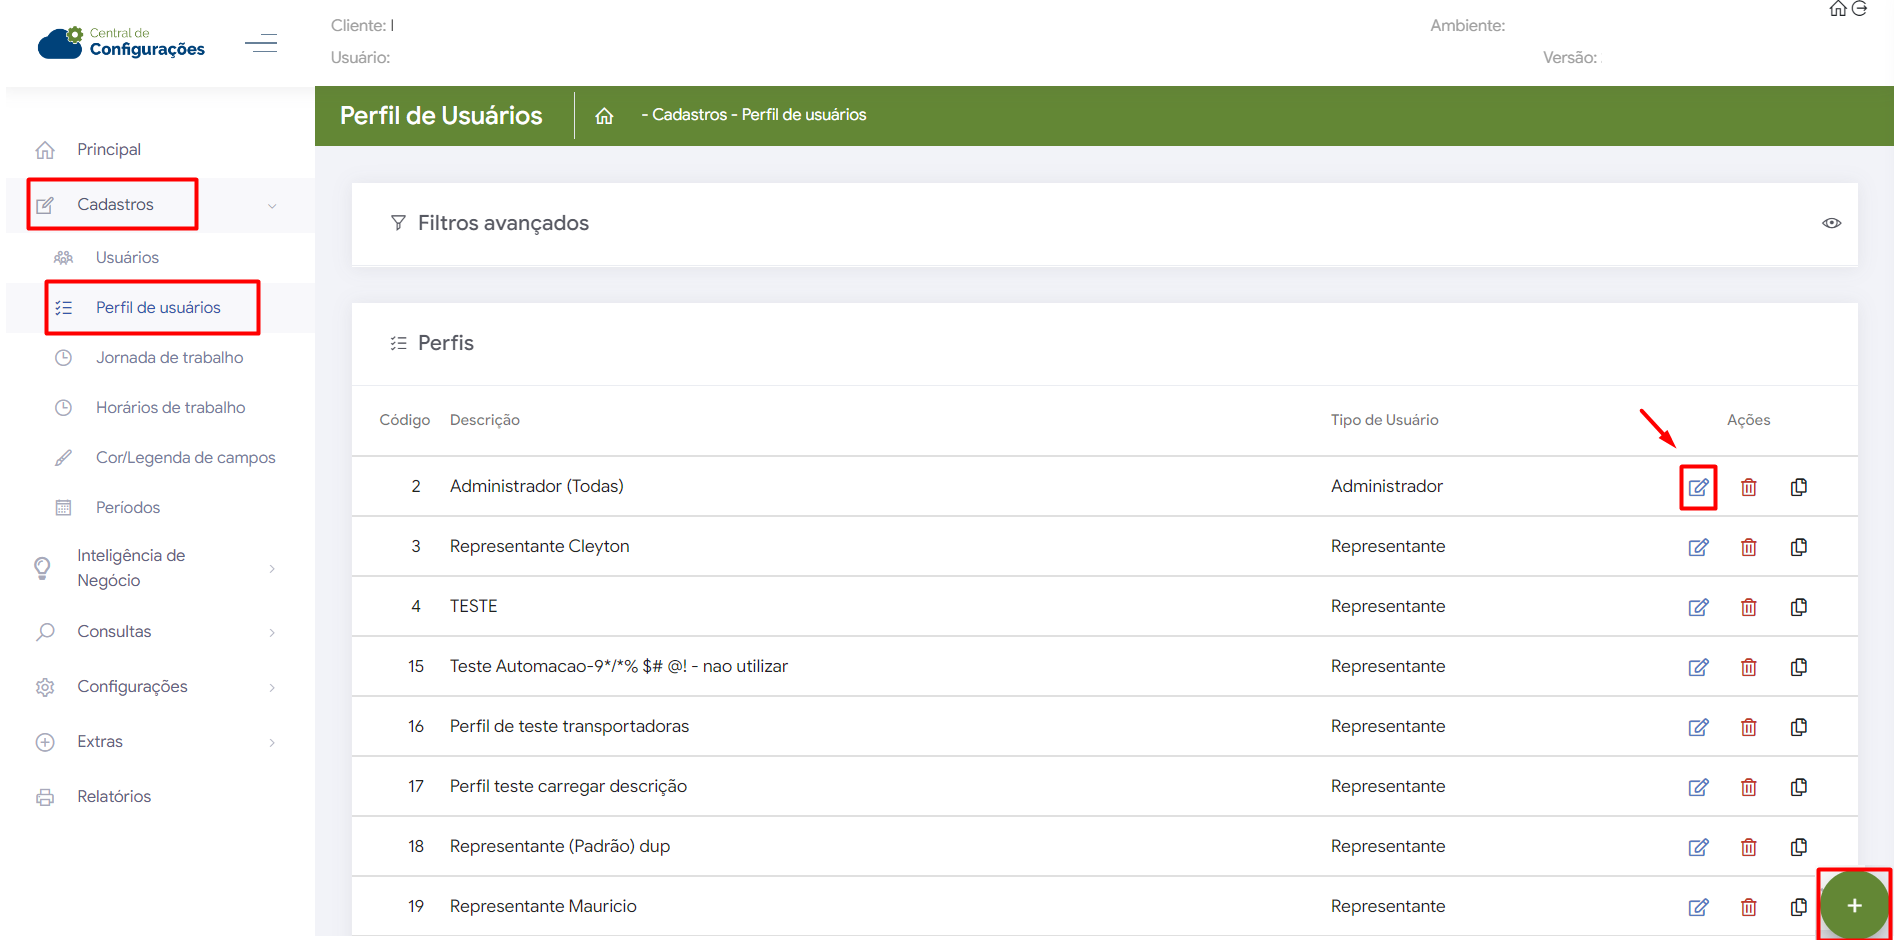
Task: Toggle the sidebar hamburger menu
Action: click(261, 43)
